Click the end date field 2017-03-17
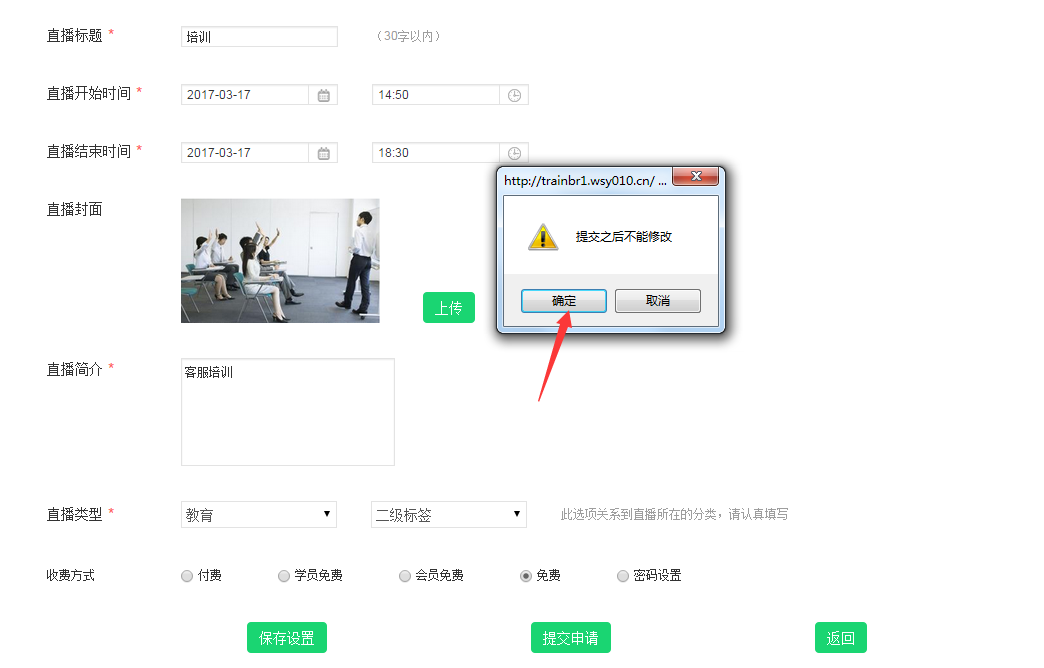1044x668 pixels. pyautogui.click(x=244, y=153)
